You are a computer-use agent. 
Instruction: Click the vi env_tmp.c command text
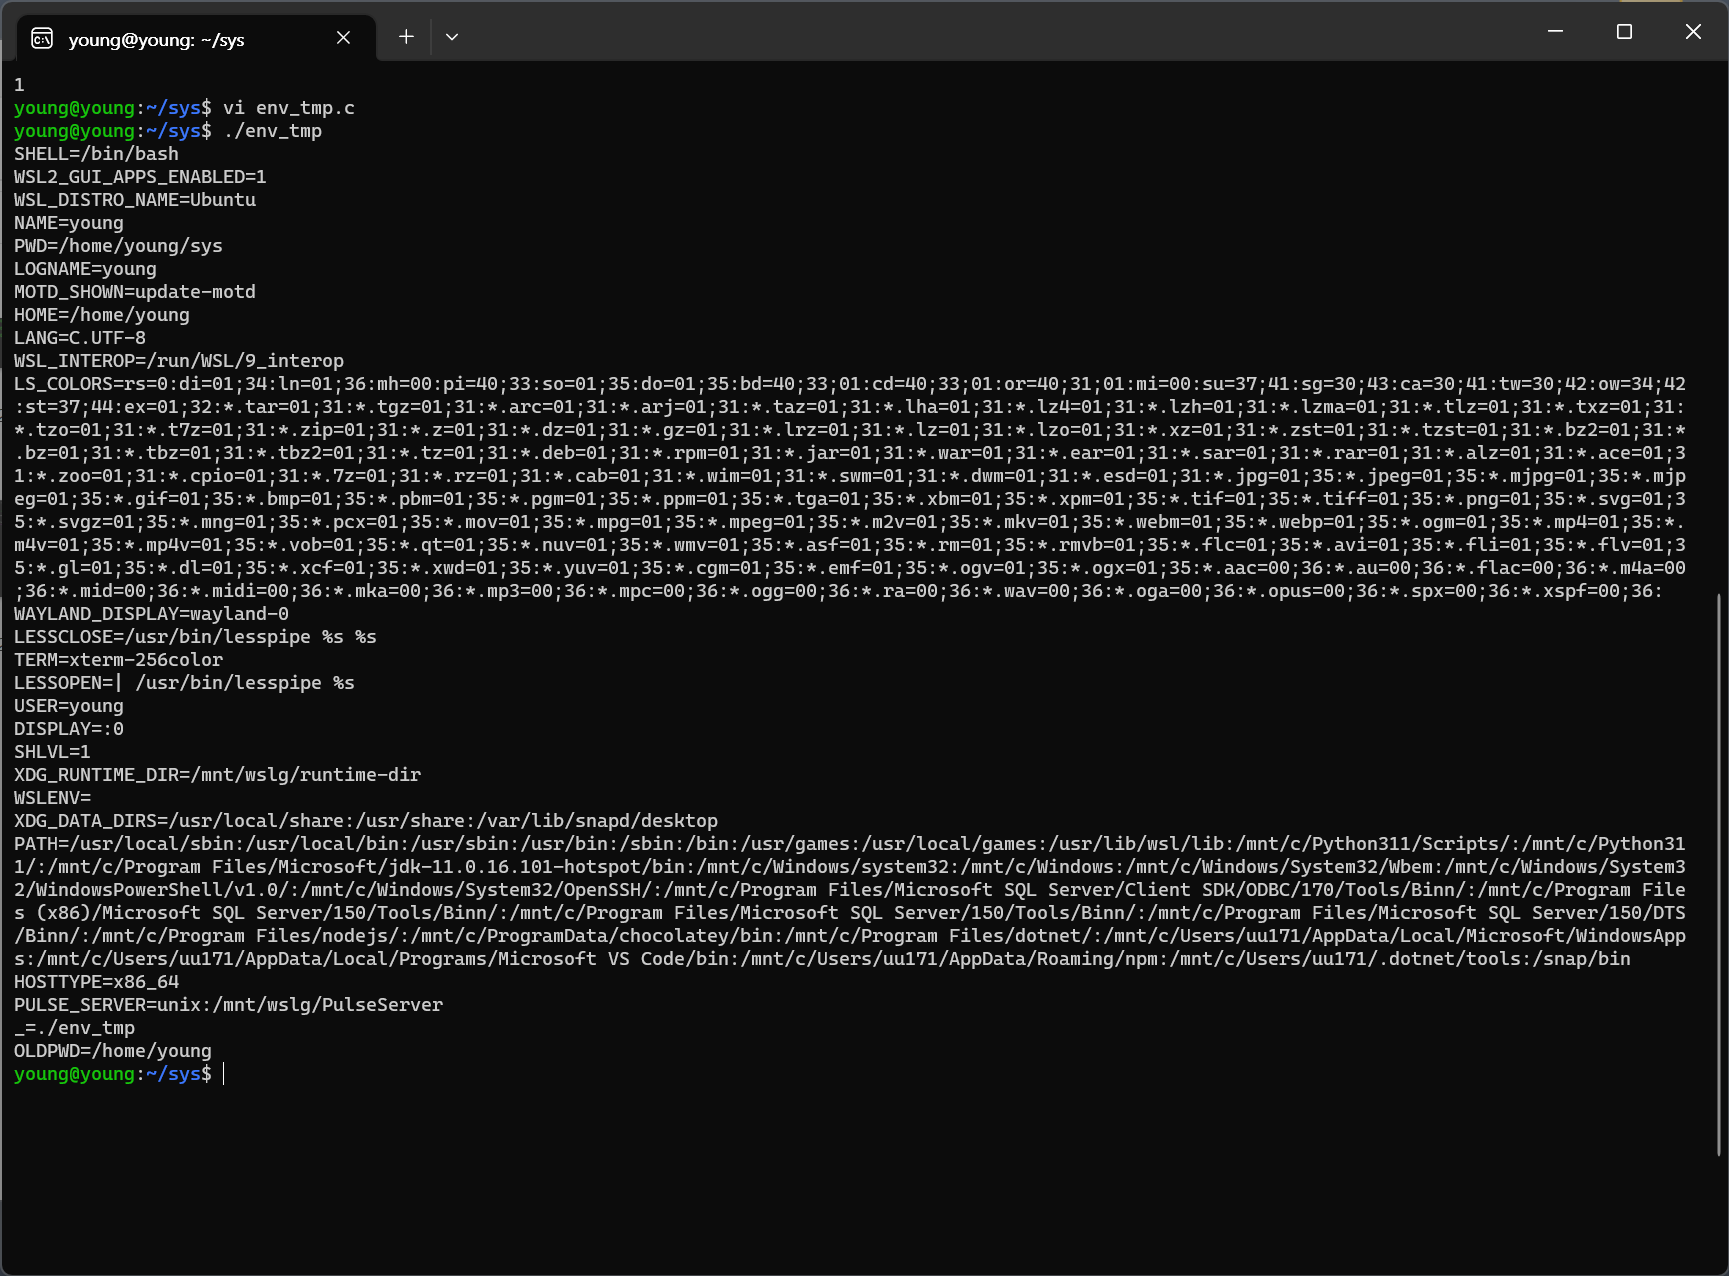coord(288,107)
